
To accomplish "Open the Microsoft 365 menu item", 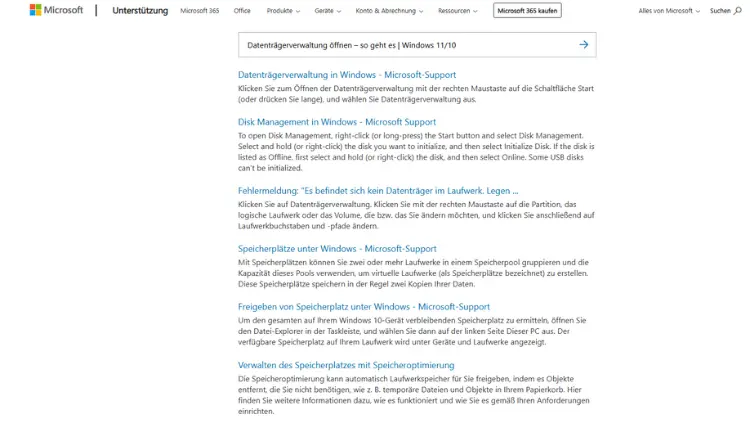I will (199, 11).
